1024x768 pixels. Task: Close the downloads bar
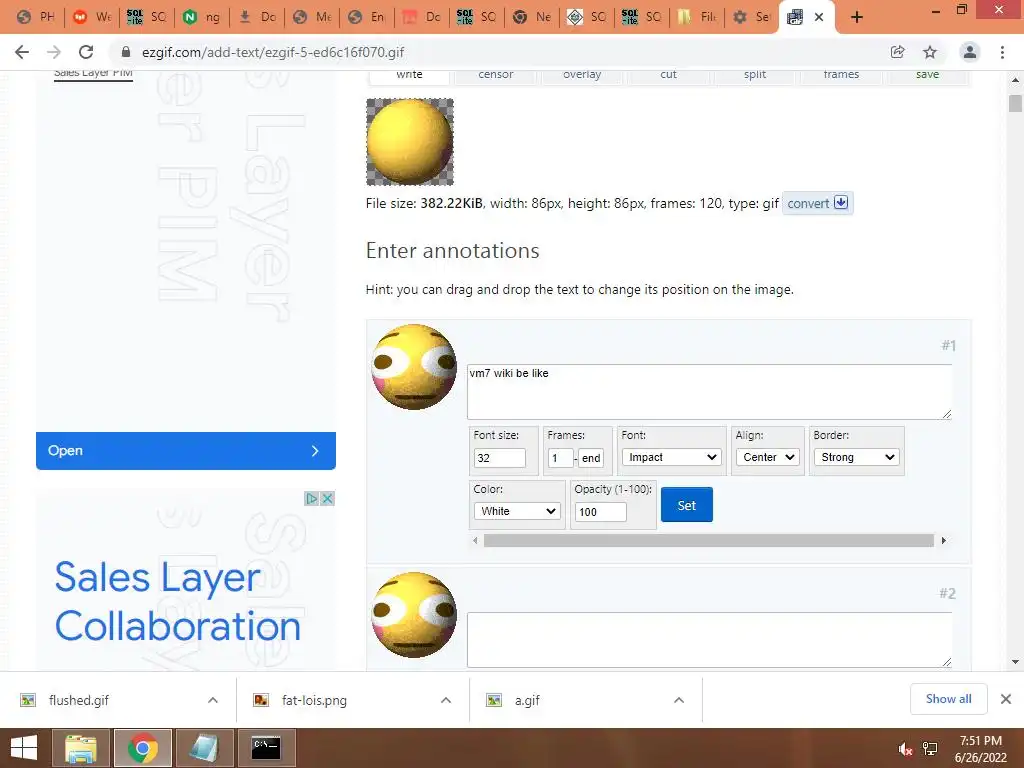click(1006, 699)
